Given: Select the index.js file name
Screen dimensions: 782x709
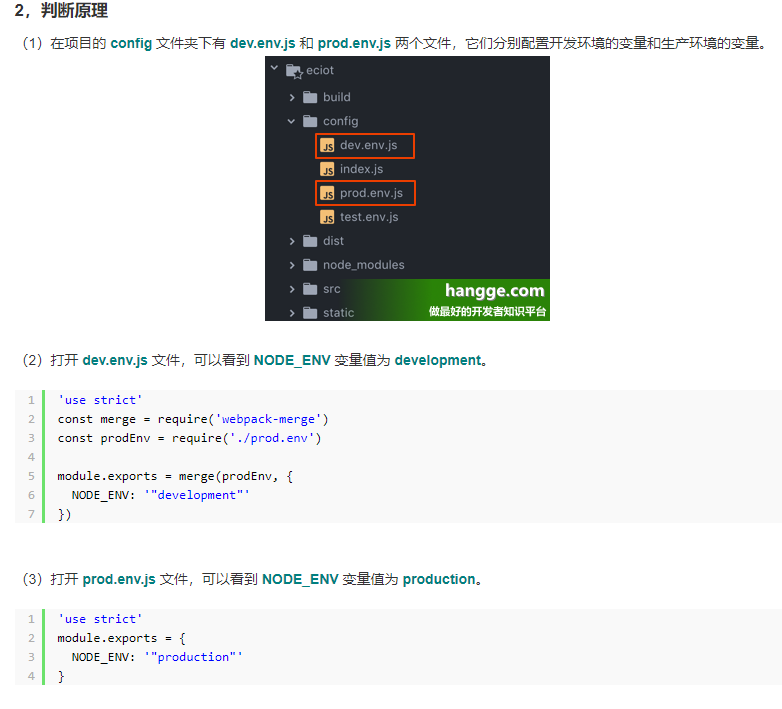Looking at the screenshot, I should [362, 169].
